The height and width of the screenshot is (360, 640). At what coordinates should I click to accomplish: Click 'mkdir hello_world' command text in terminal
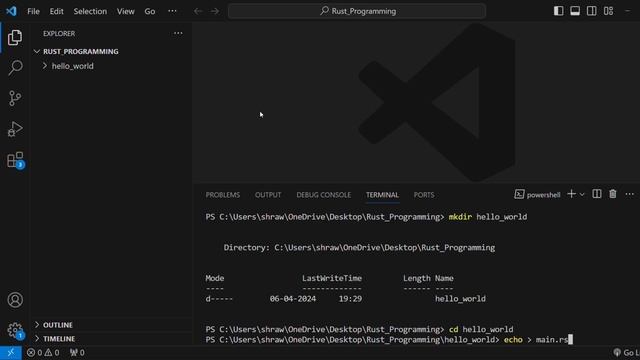point(488,217)
